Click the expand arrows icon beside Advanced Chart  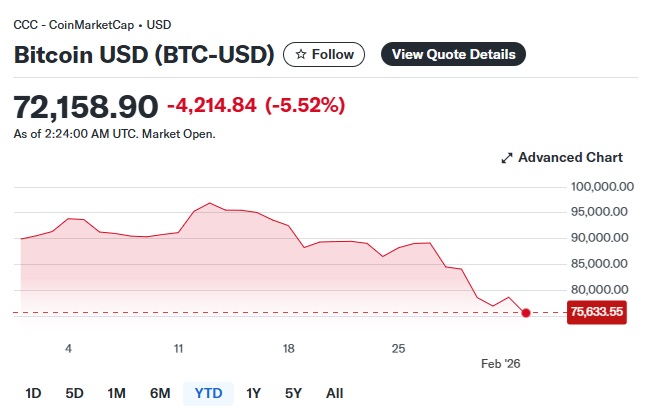point(507,158)
